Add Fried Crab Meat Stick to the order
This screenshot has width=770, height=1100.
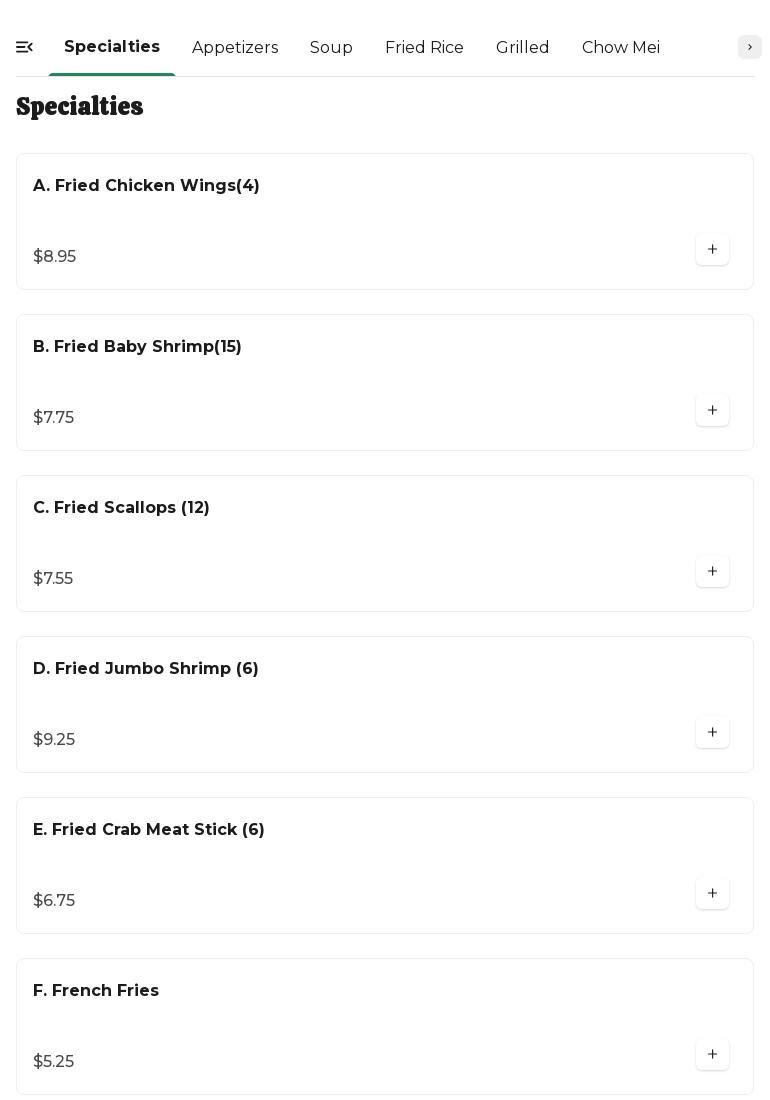click(x=712, y=894)
